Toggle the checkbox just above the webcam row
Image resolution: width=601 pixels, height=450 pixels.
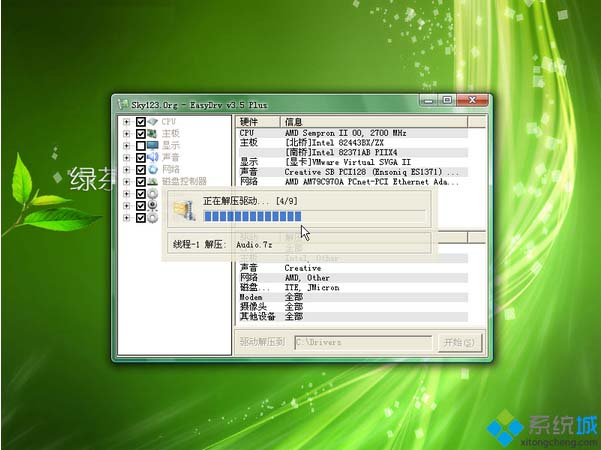141,194
